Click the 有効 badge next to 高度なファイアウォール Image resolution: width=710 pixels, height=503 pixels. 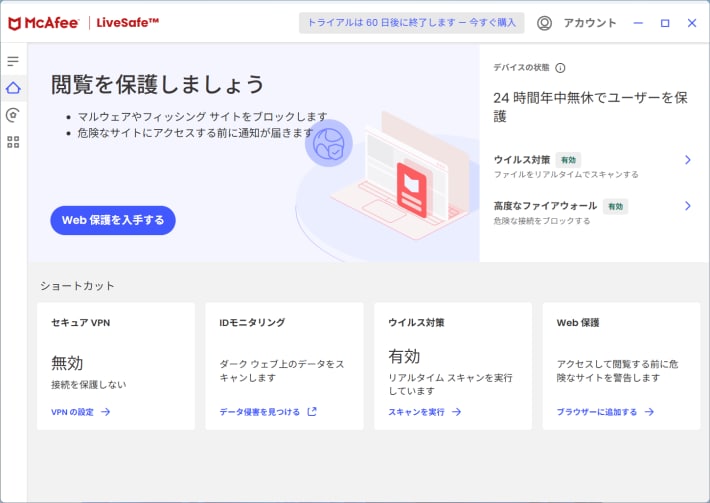click(x=615, y=206)
